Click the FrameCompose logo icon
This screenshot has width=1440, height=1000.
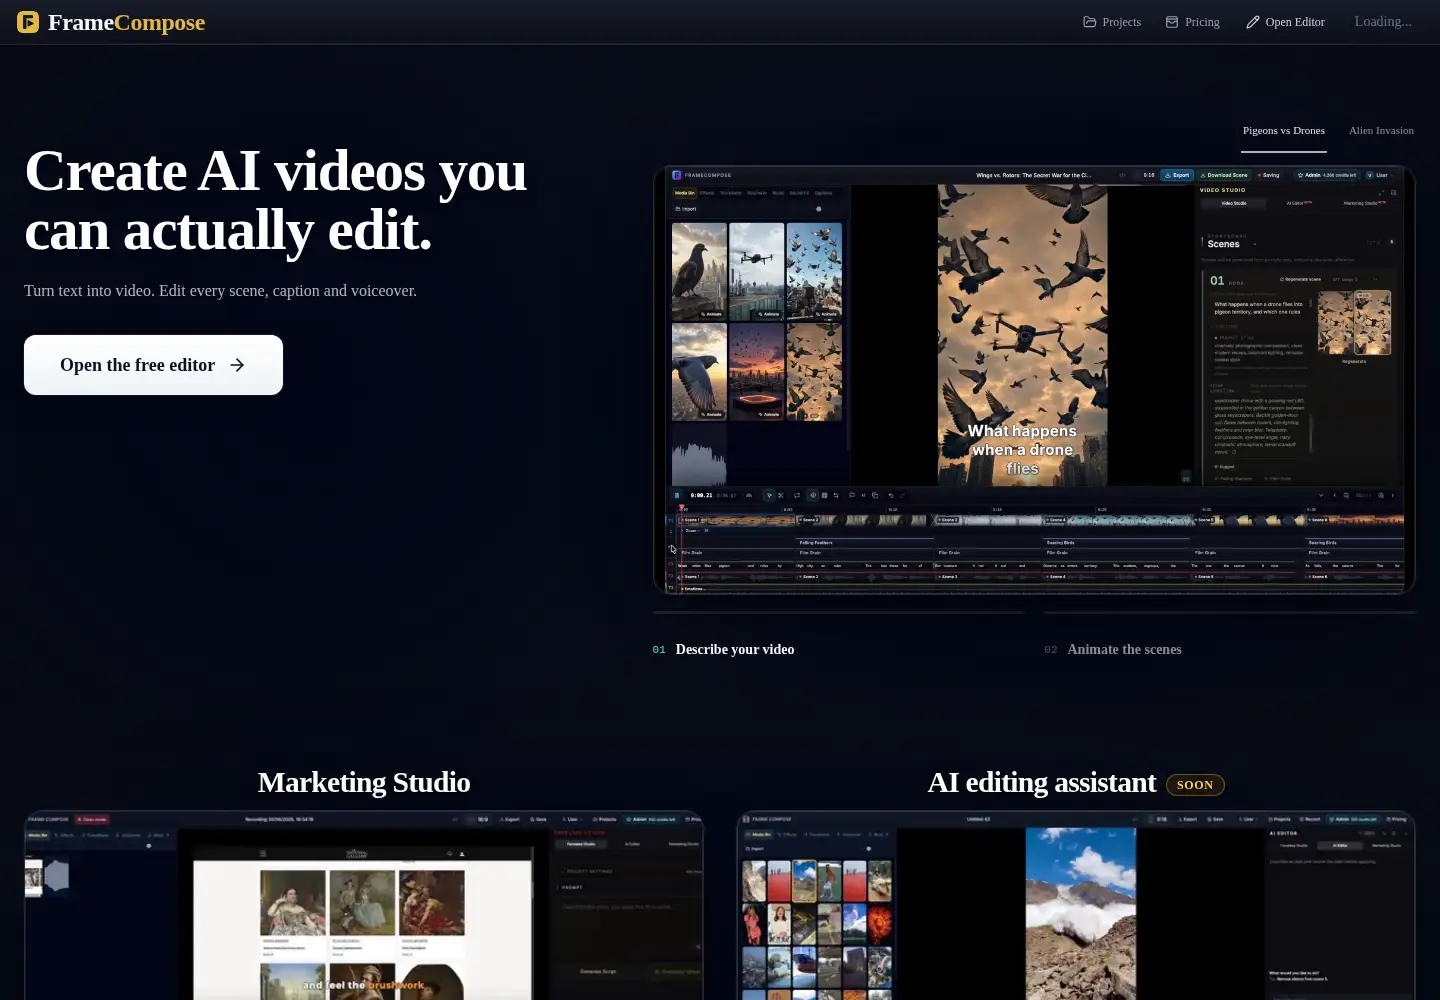tap(28, 22)
